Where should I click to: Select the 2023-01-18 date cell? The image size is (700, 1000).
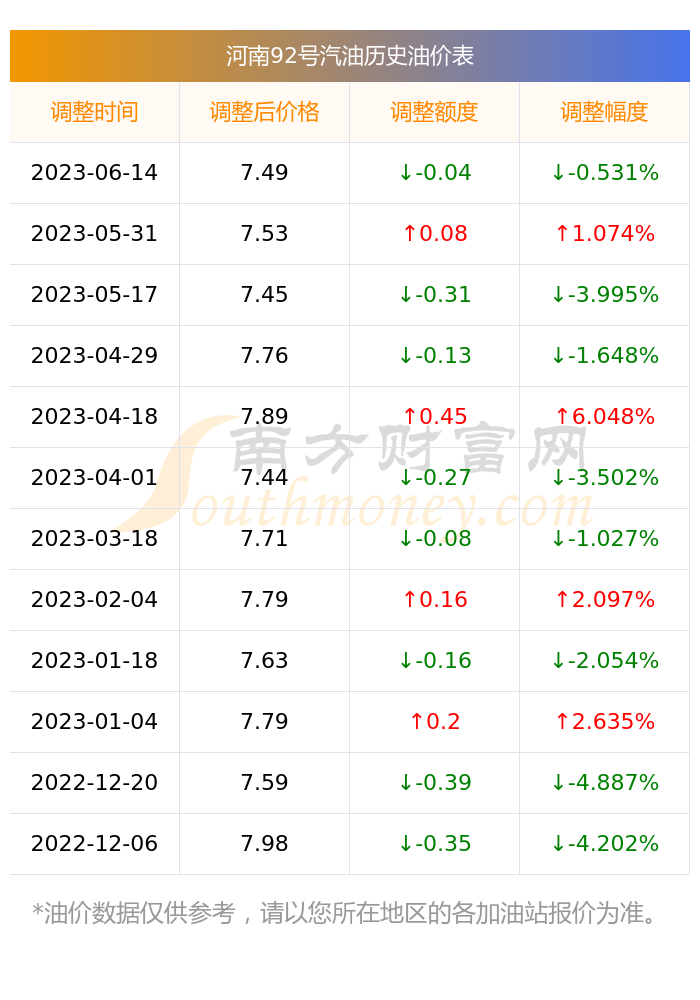click(94, 661)
